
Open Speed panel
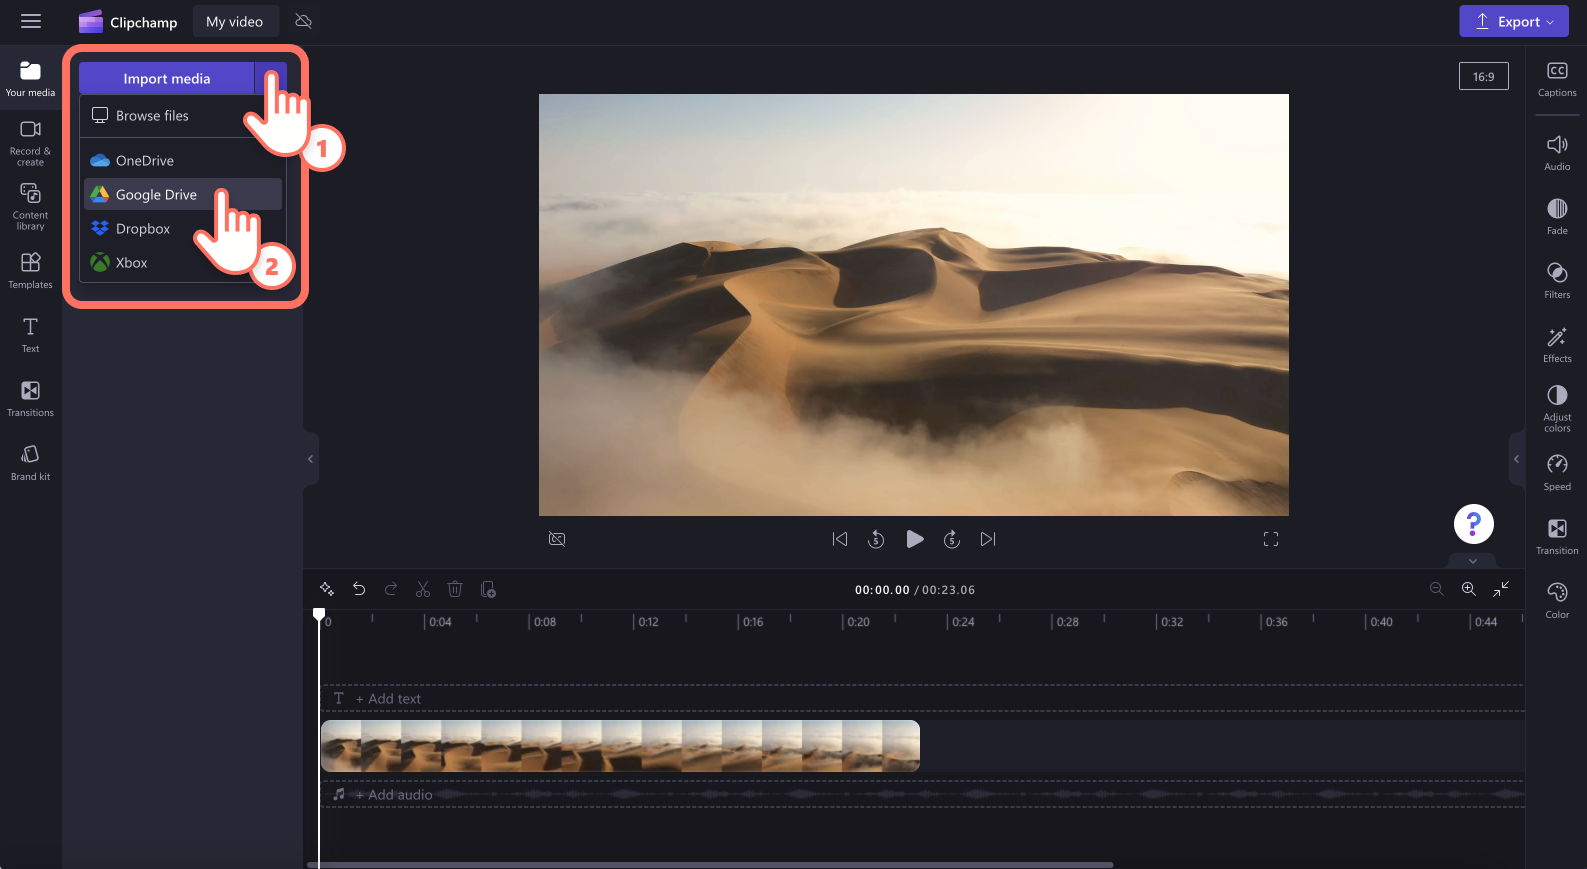coord(1557,473)
